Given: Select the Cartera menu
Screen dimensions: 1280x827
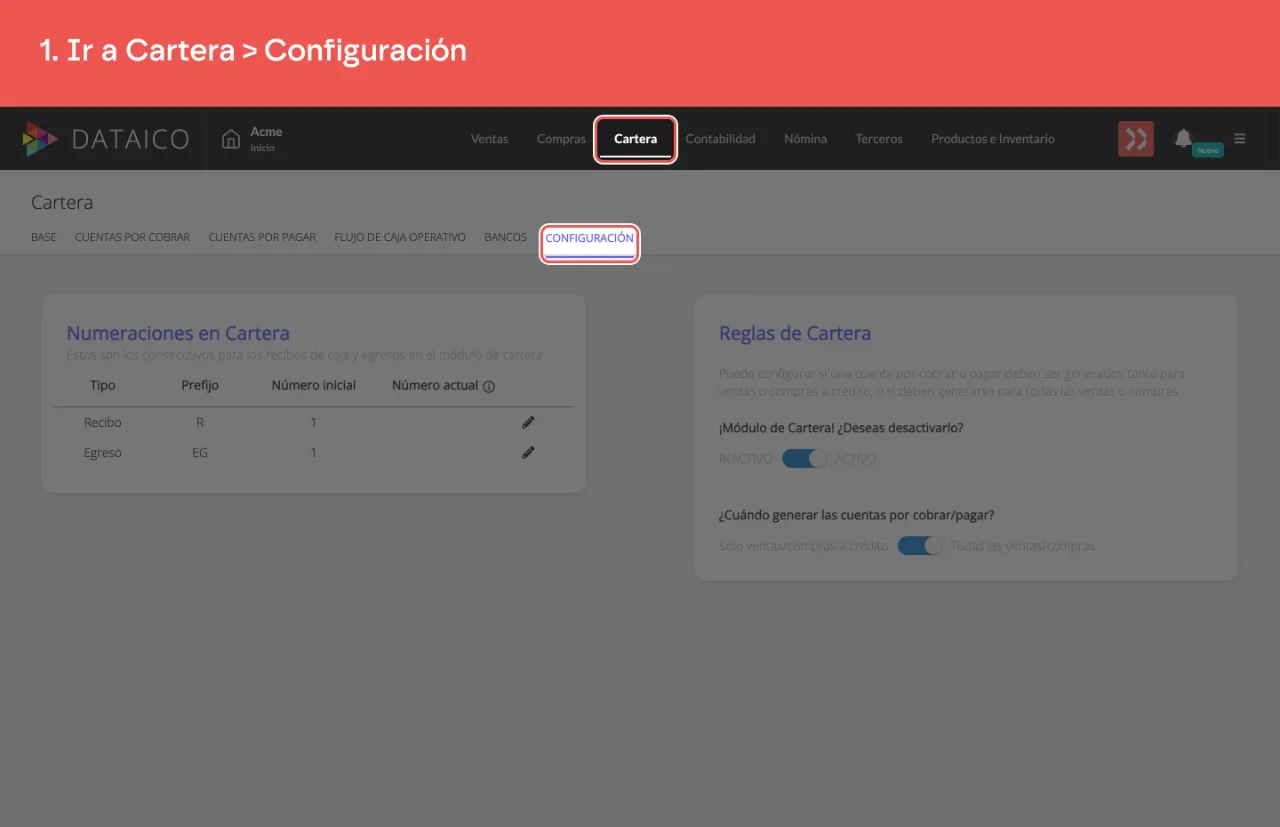Looking at the screenshot, I should point(636,139).
